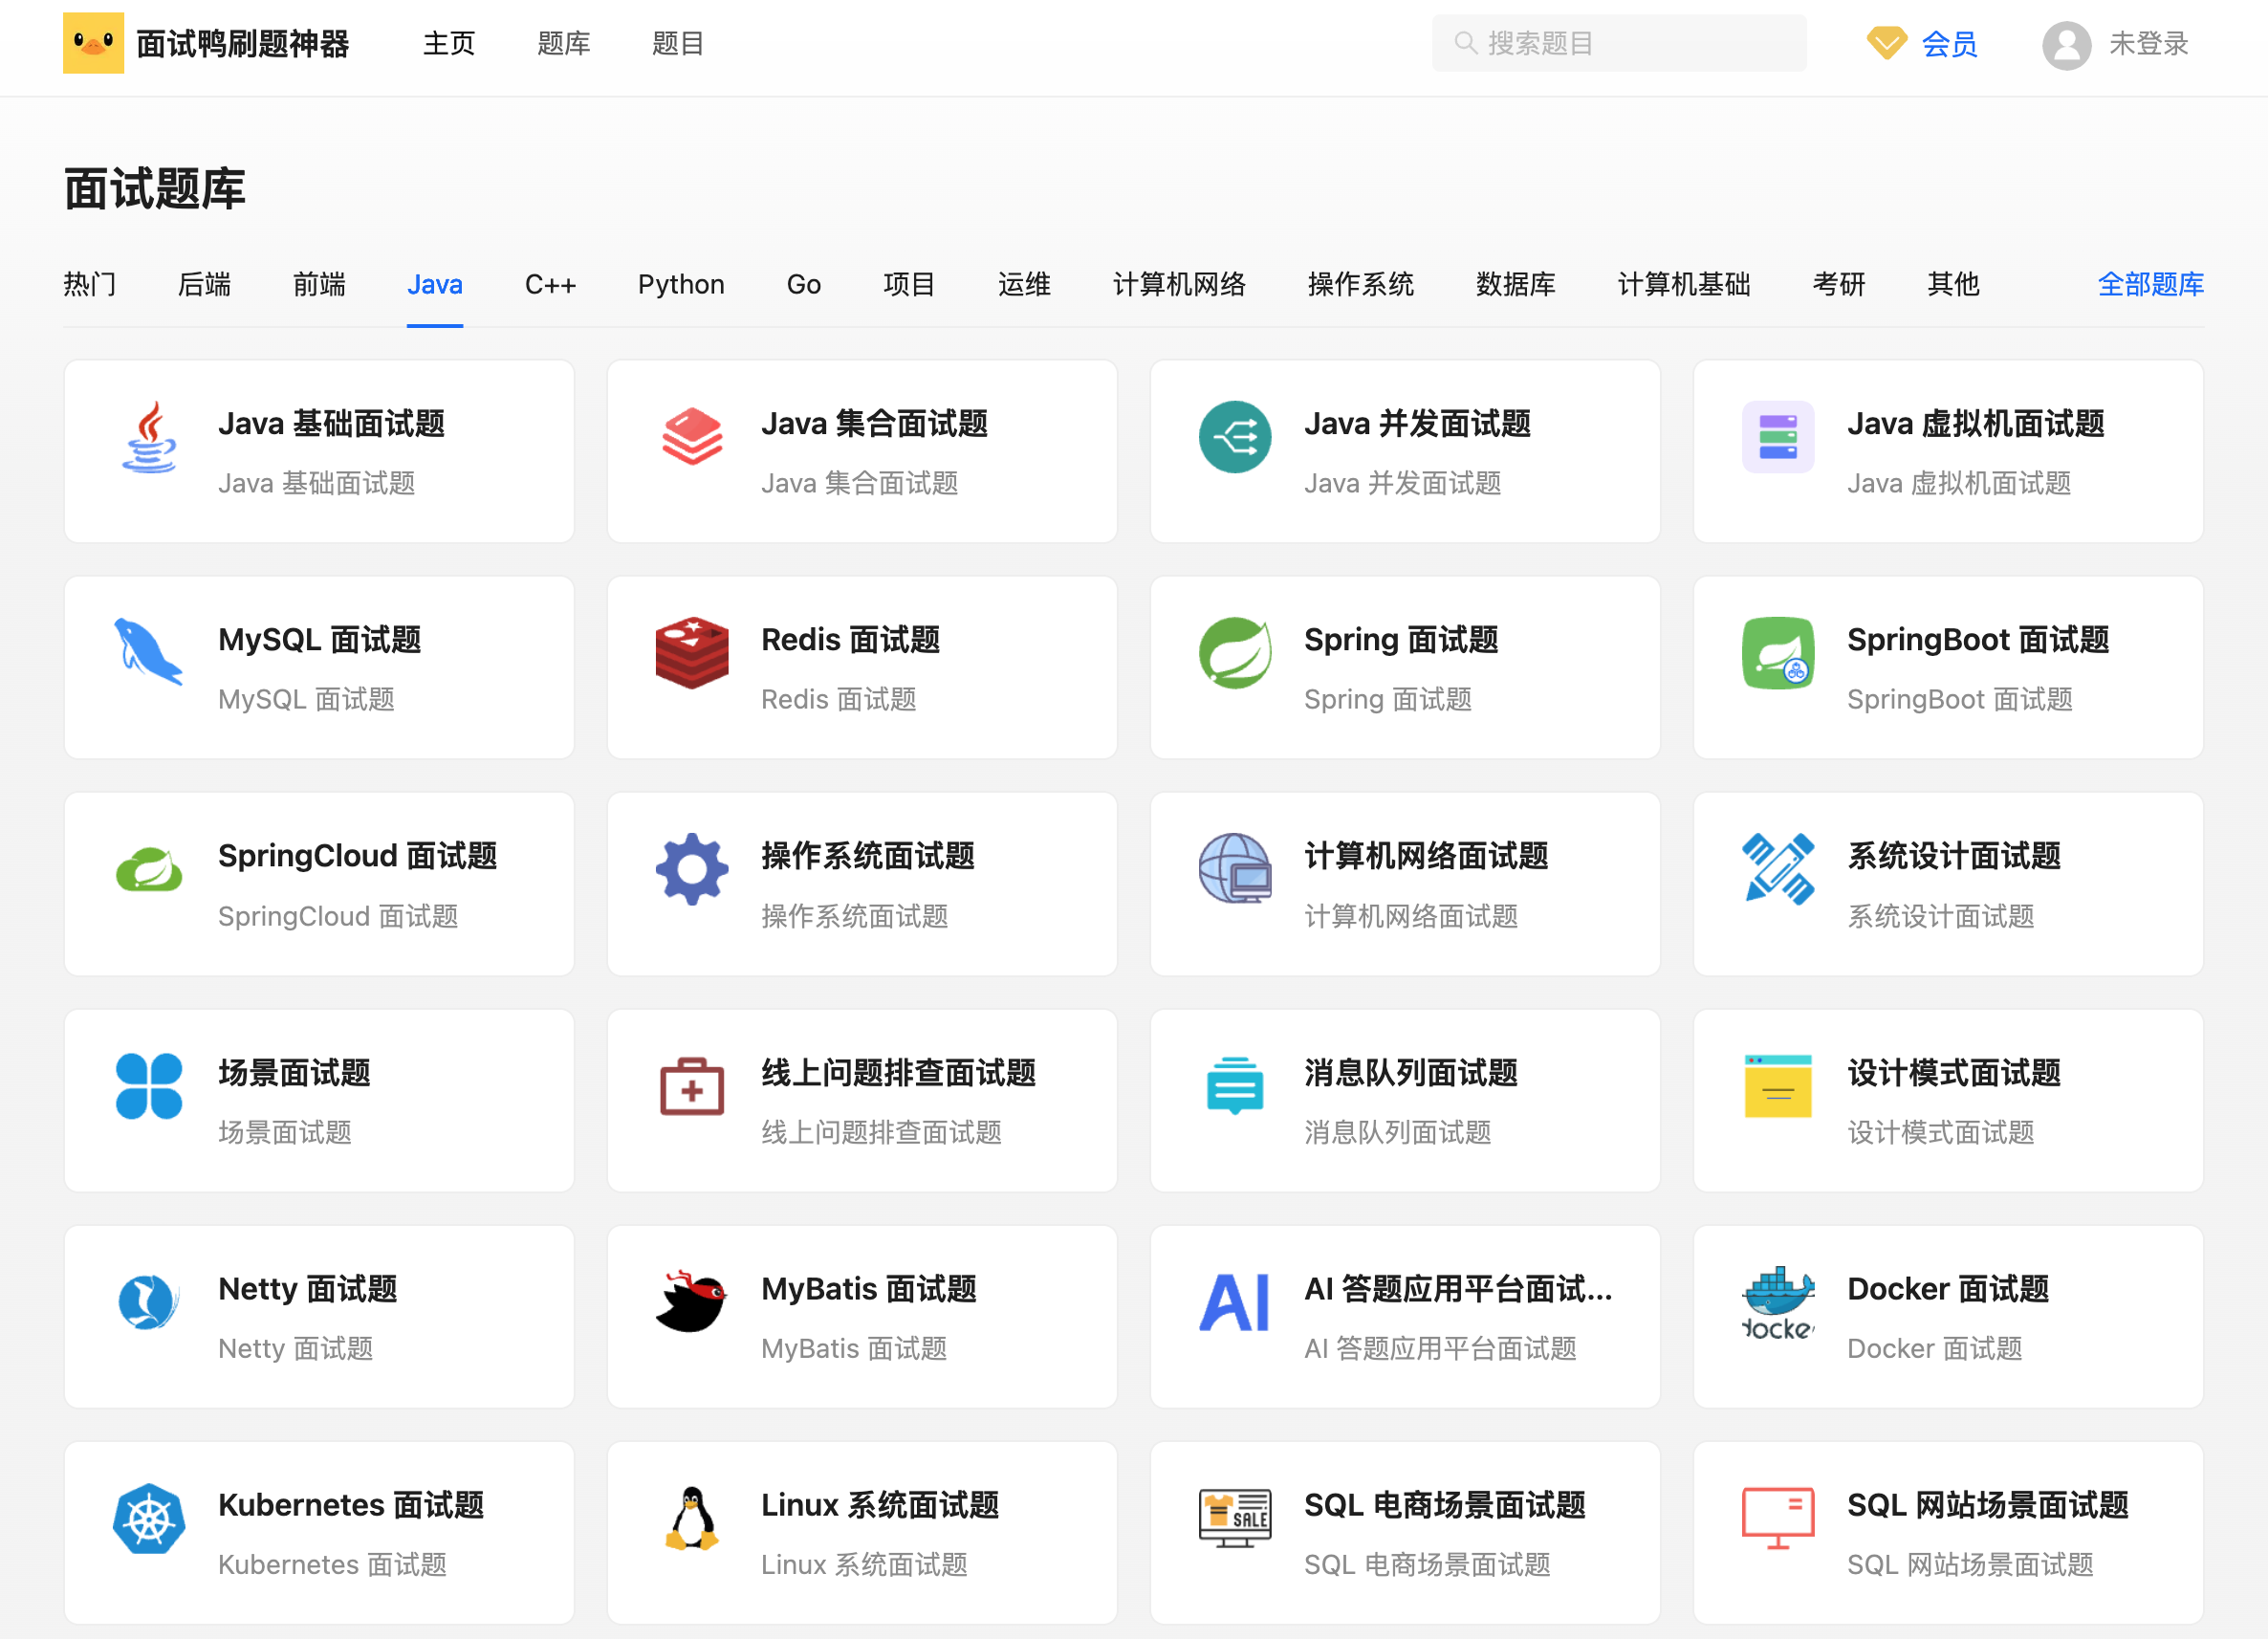Image resolution: width=2268 pixels, height=1639 pixels.
Task: Click gray subtitle 'MySQL 面试题'
Action: coord(306,699)
